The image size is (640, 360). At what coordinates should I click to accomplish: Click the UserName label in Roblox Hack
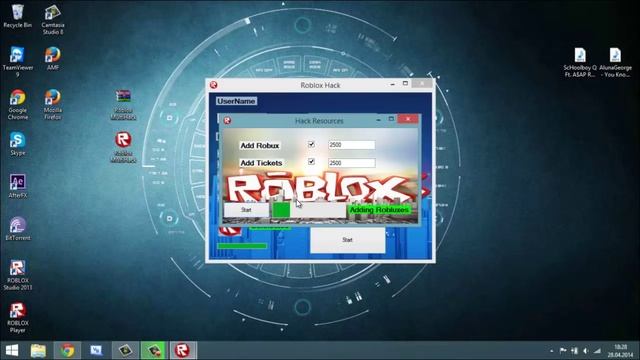[x=236, y=101]
